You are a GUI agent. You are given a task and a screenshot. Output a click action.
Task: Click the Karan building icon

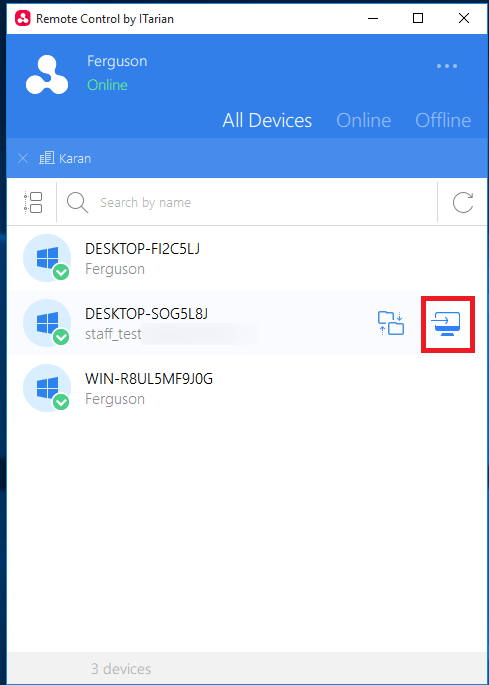coord(46,158)
